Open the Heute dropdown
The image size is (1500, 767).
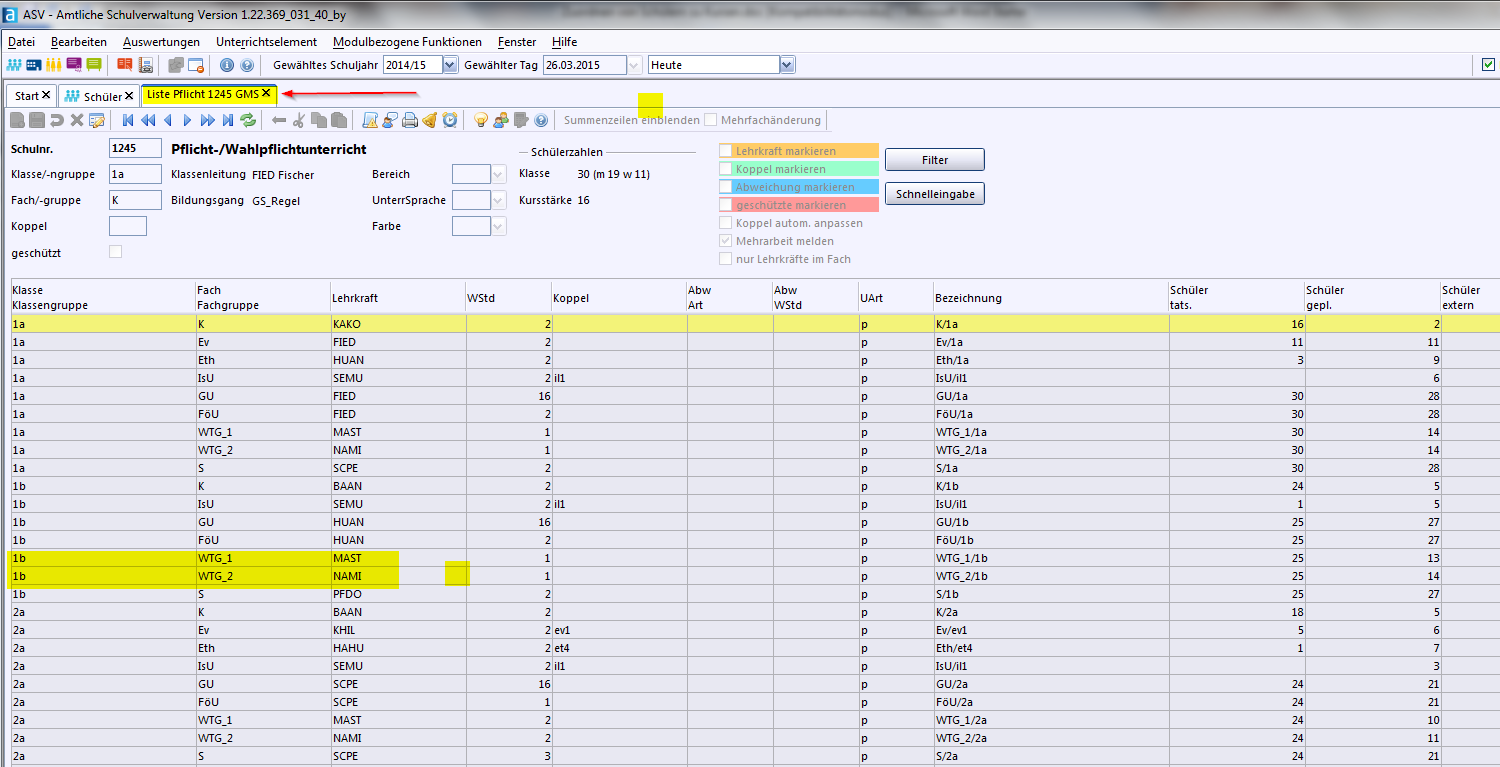pos(787,65)
